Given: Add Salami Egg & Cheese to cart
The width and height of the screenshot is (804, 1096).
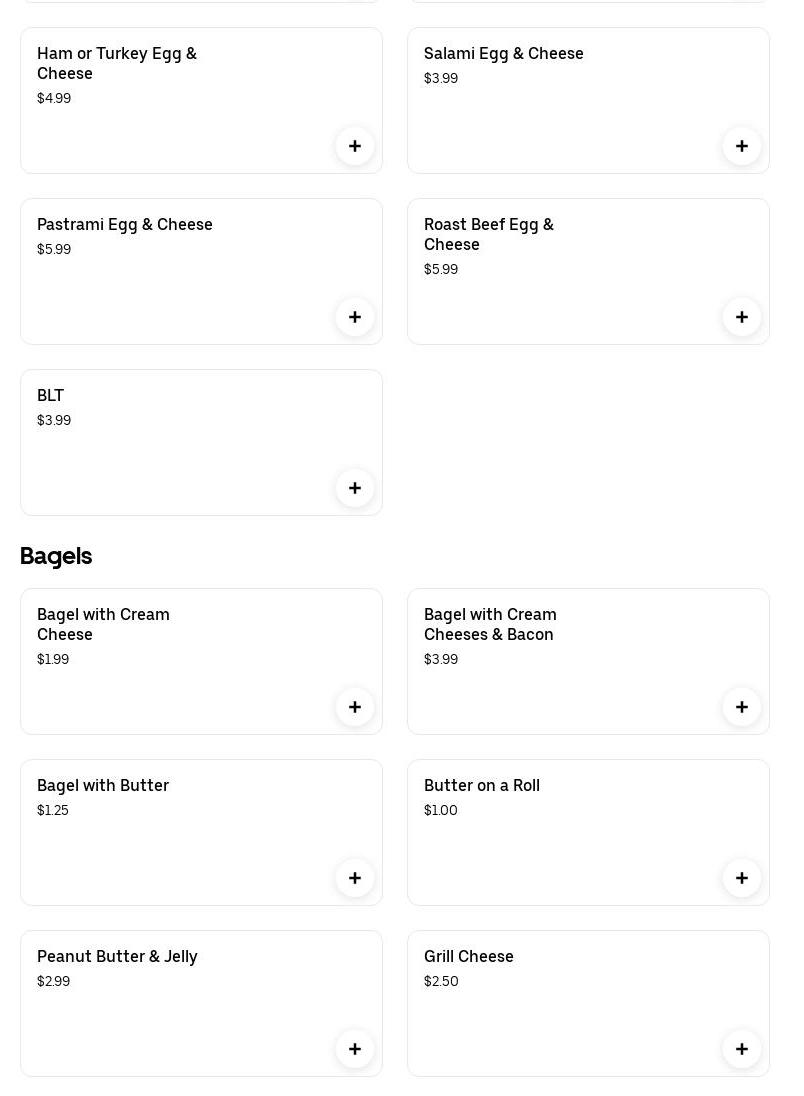Looking at the screenshot, I should (x=742, y=146).
